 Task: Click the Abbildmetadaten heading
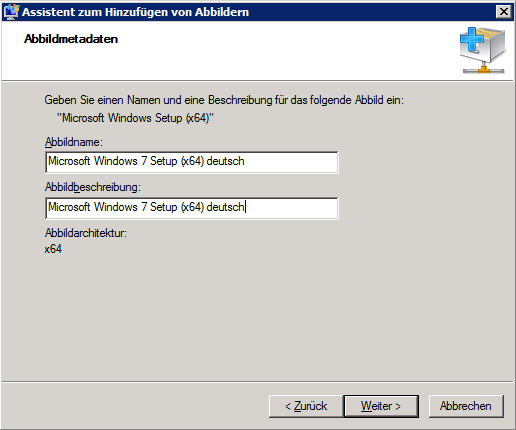coord(71,39)
